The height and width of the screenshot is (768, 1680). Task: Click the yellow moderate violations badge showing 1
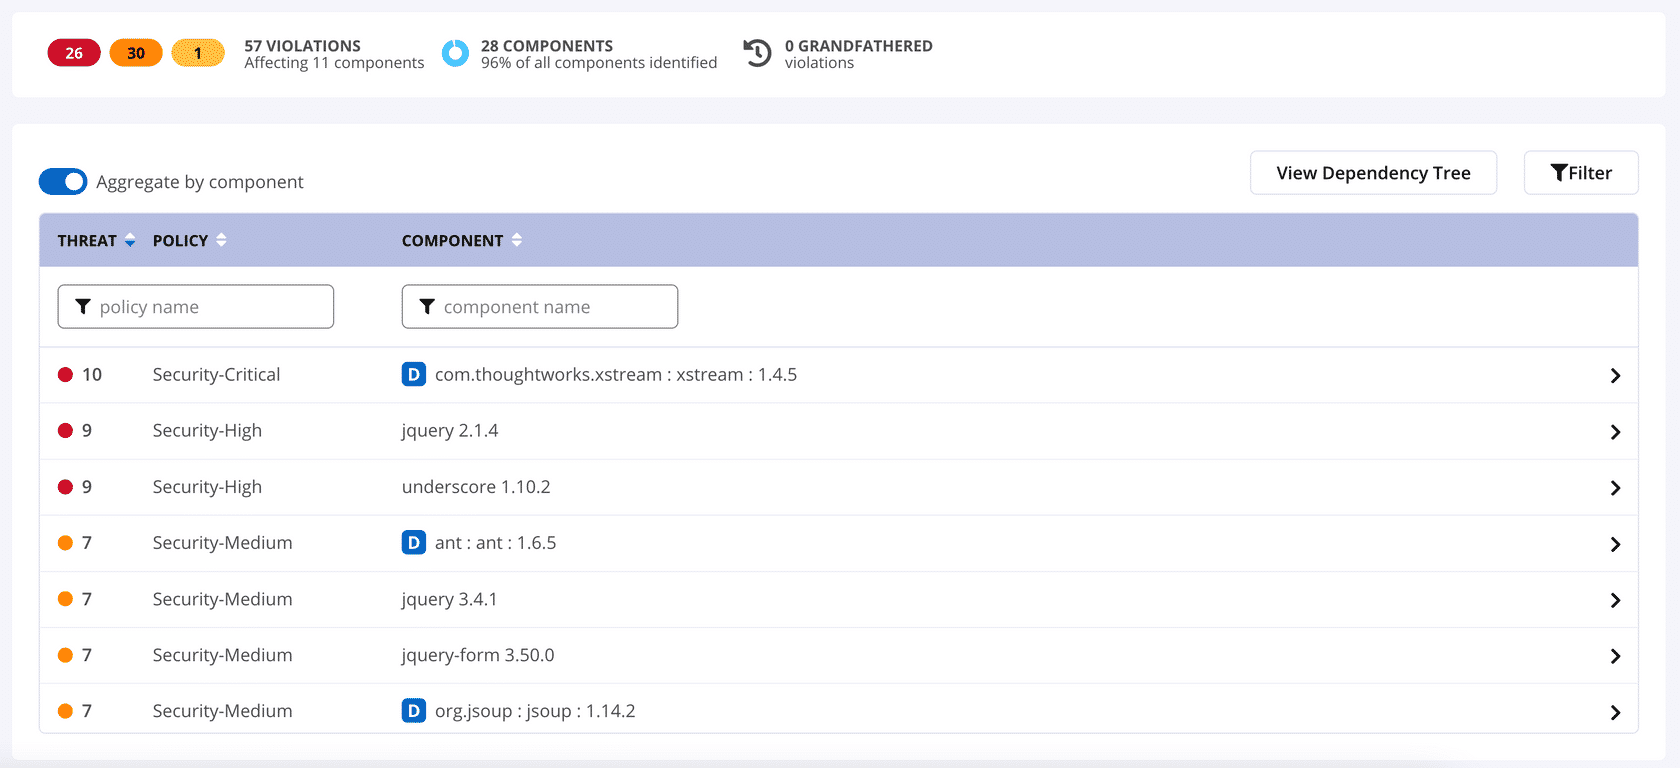(198, 53)
